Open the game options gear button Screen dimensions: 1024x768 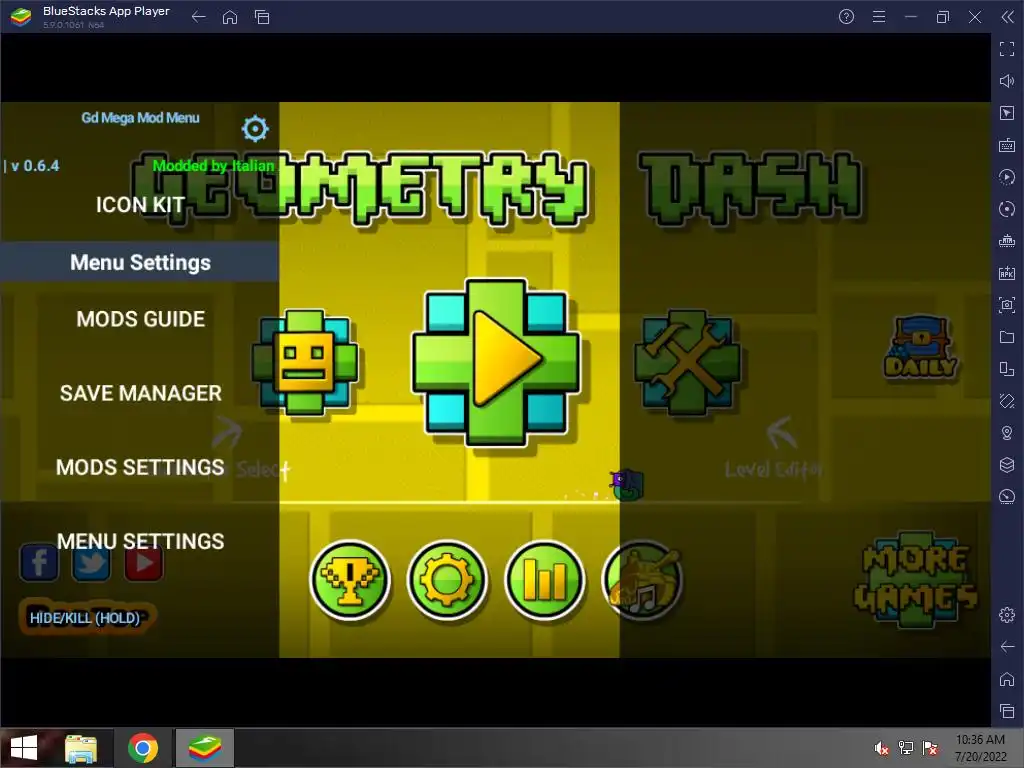[x=447, y=580]
